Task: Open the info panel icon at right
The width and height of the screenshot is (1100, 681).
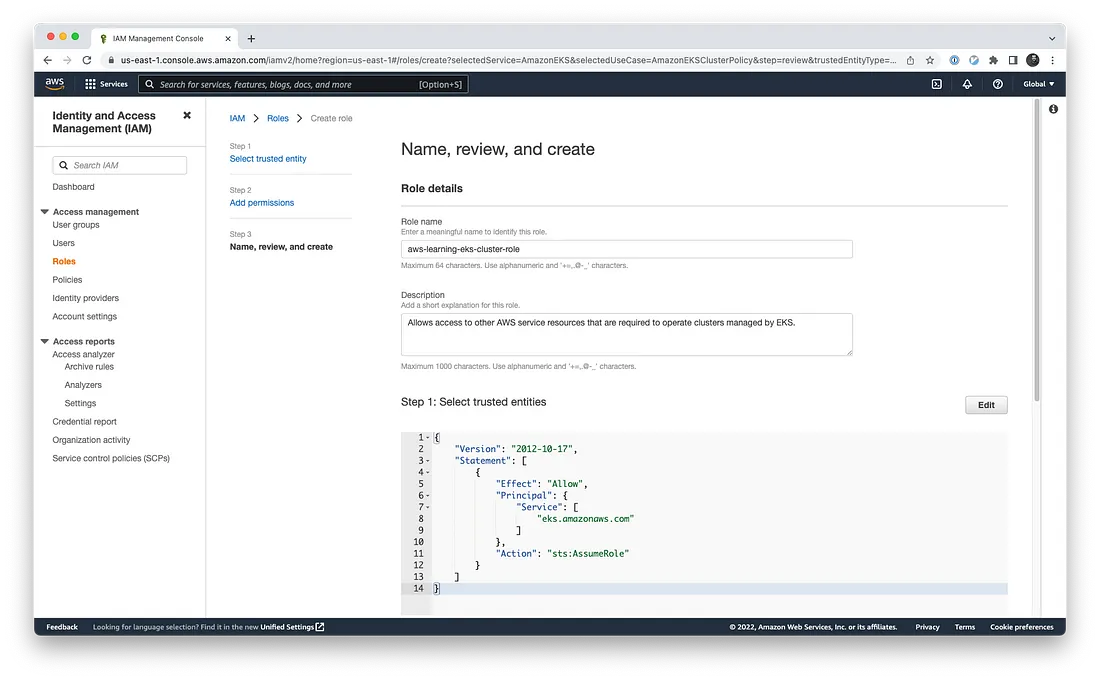Action: 1053,109
